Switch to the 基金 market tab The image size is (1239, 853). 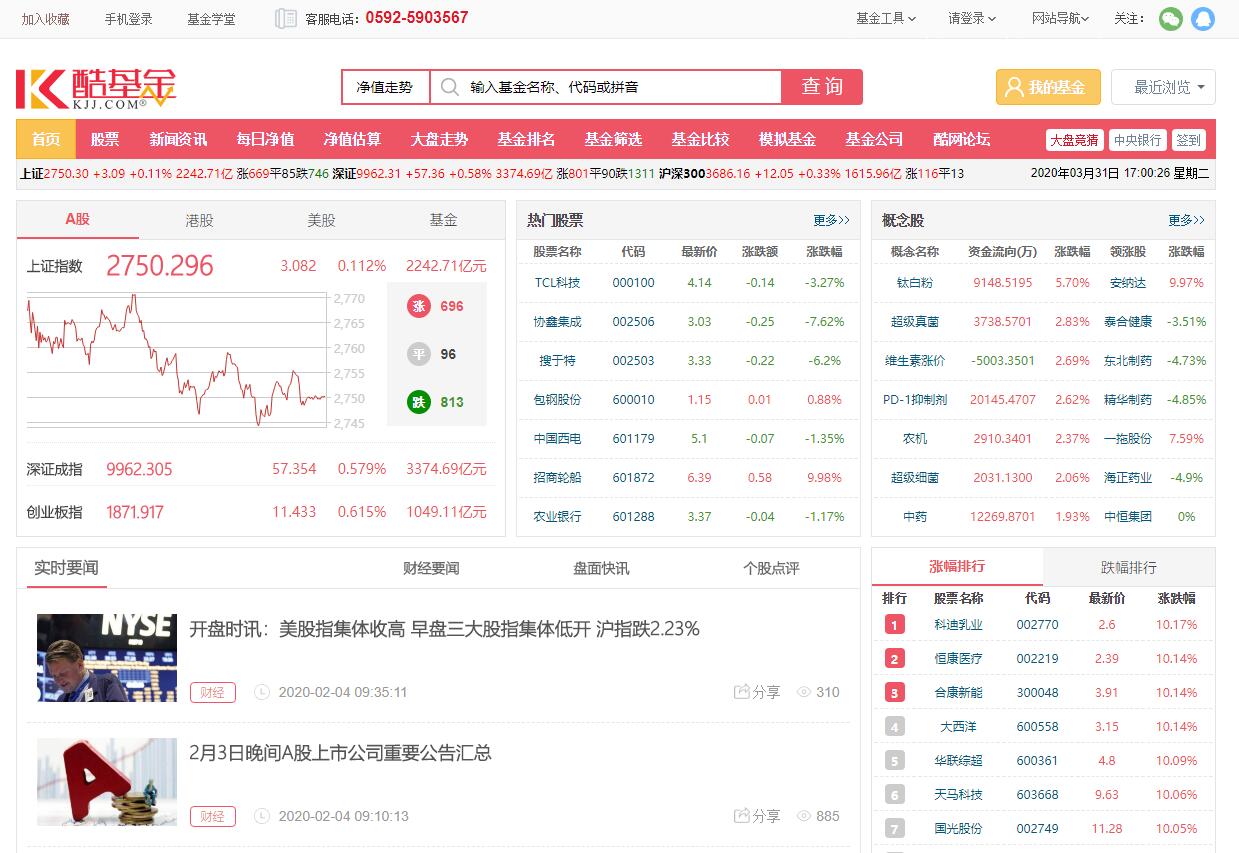tap(443, 220)
